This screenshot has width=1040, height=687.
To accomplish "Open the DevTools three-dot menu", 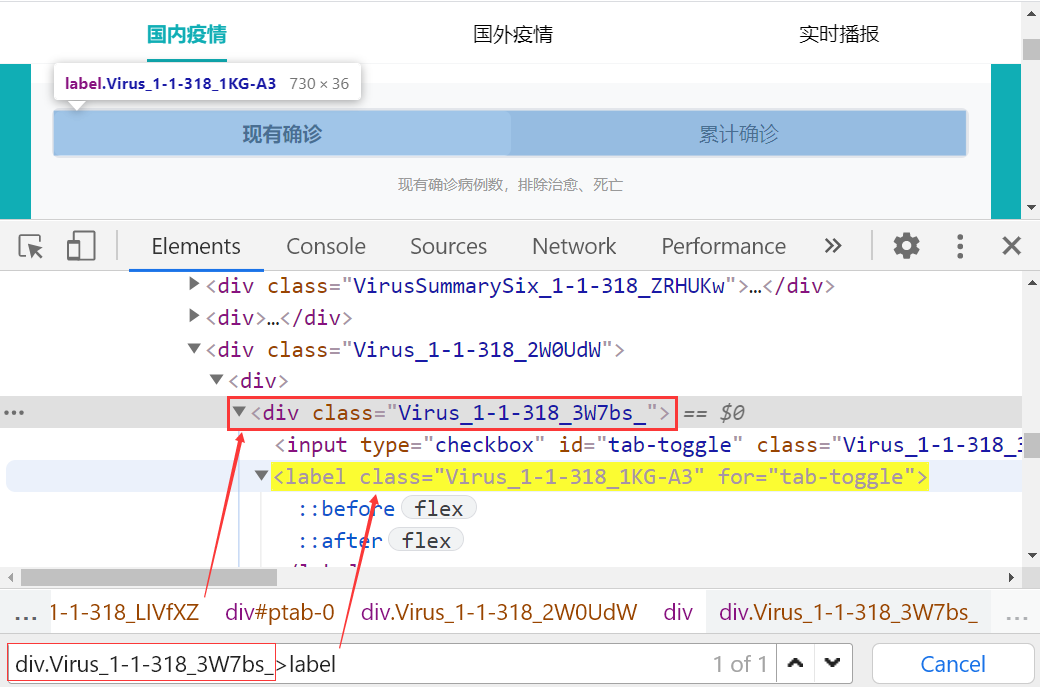I will point(960,246).
